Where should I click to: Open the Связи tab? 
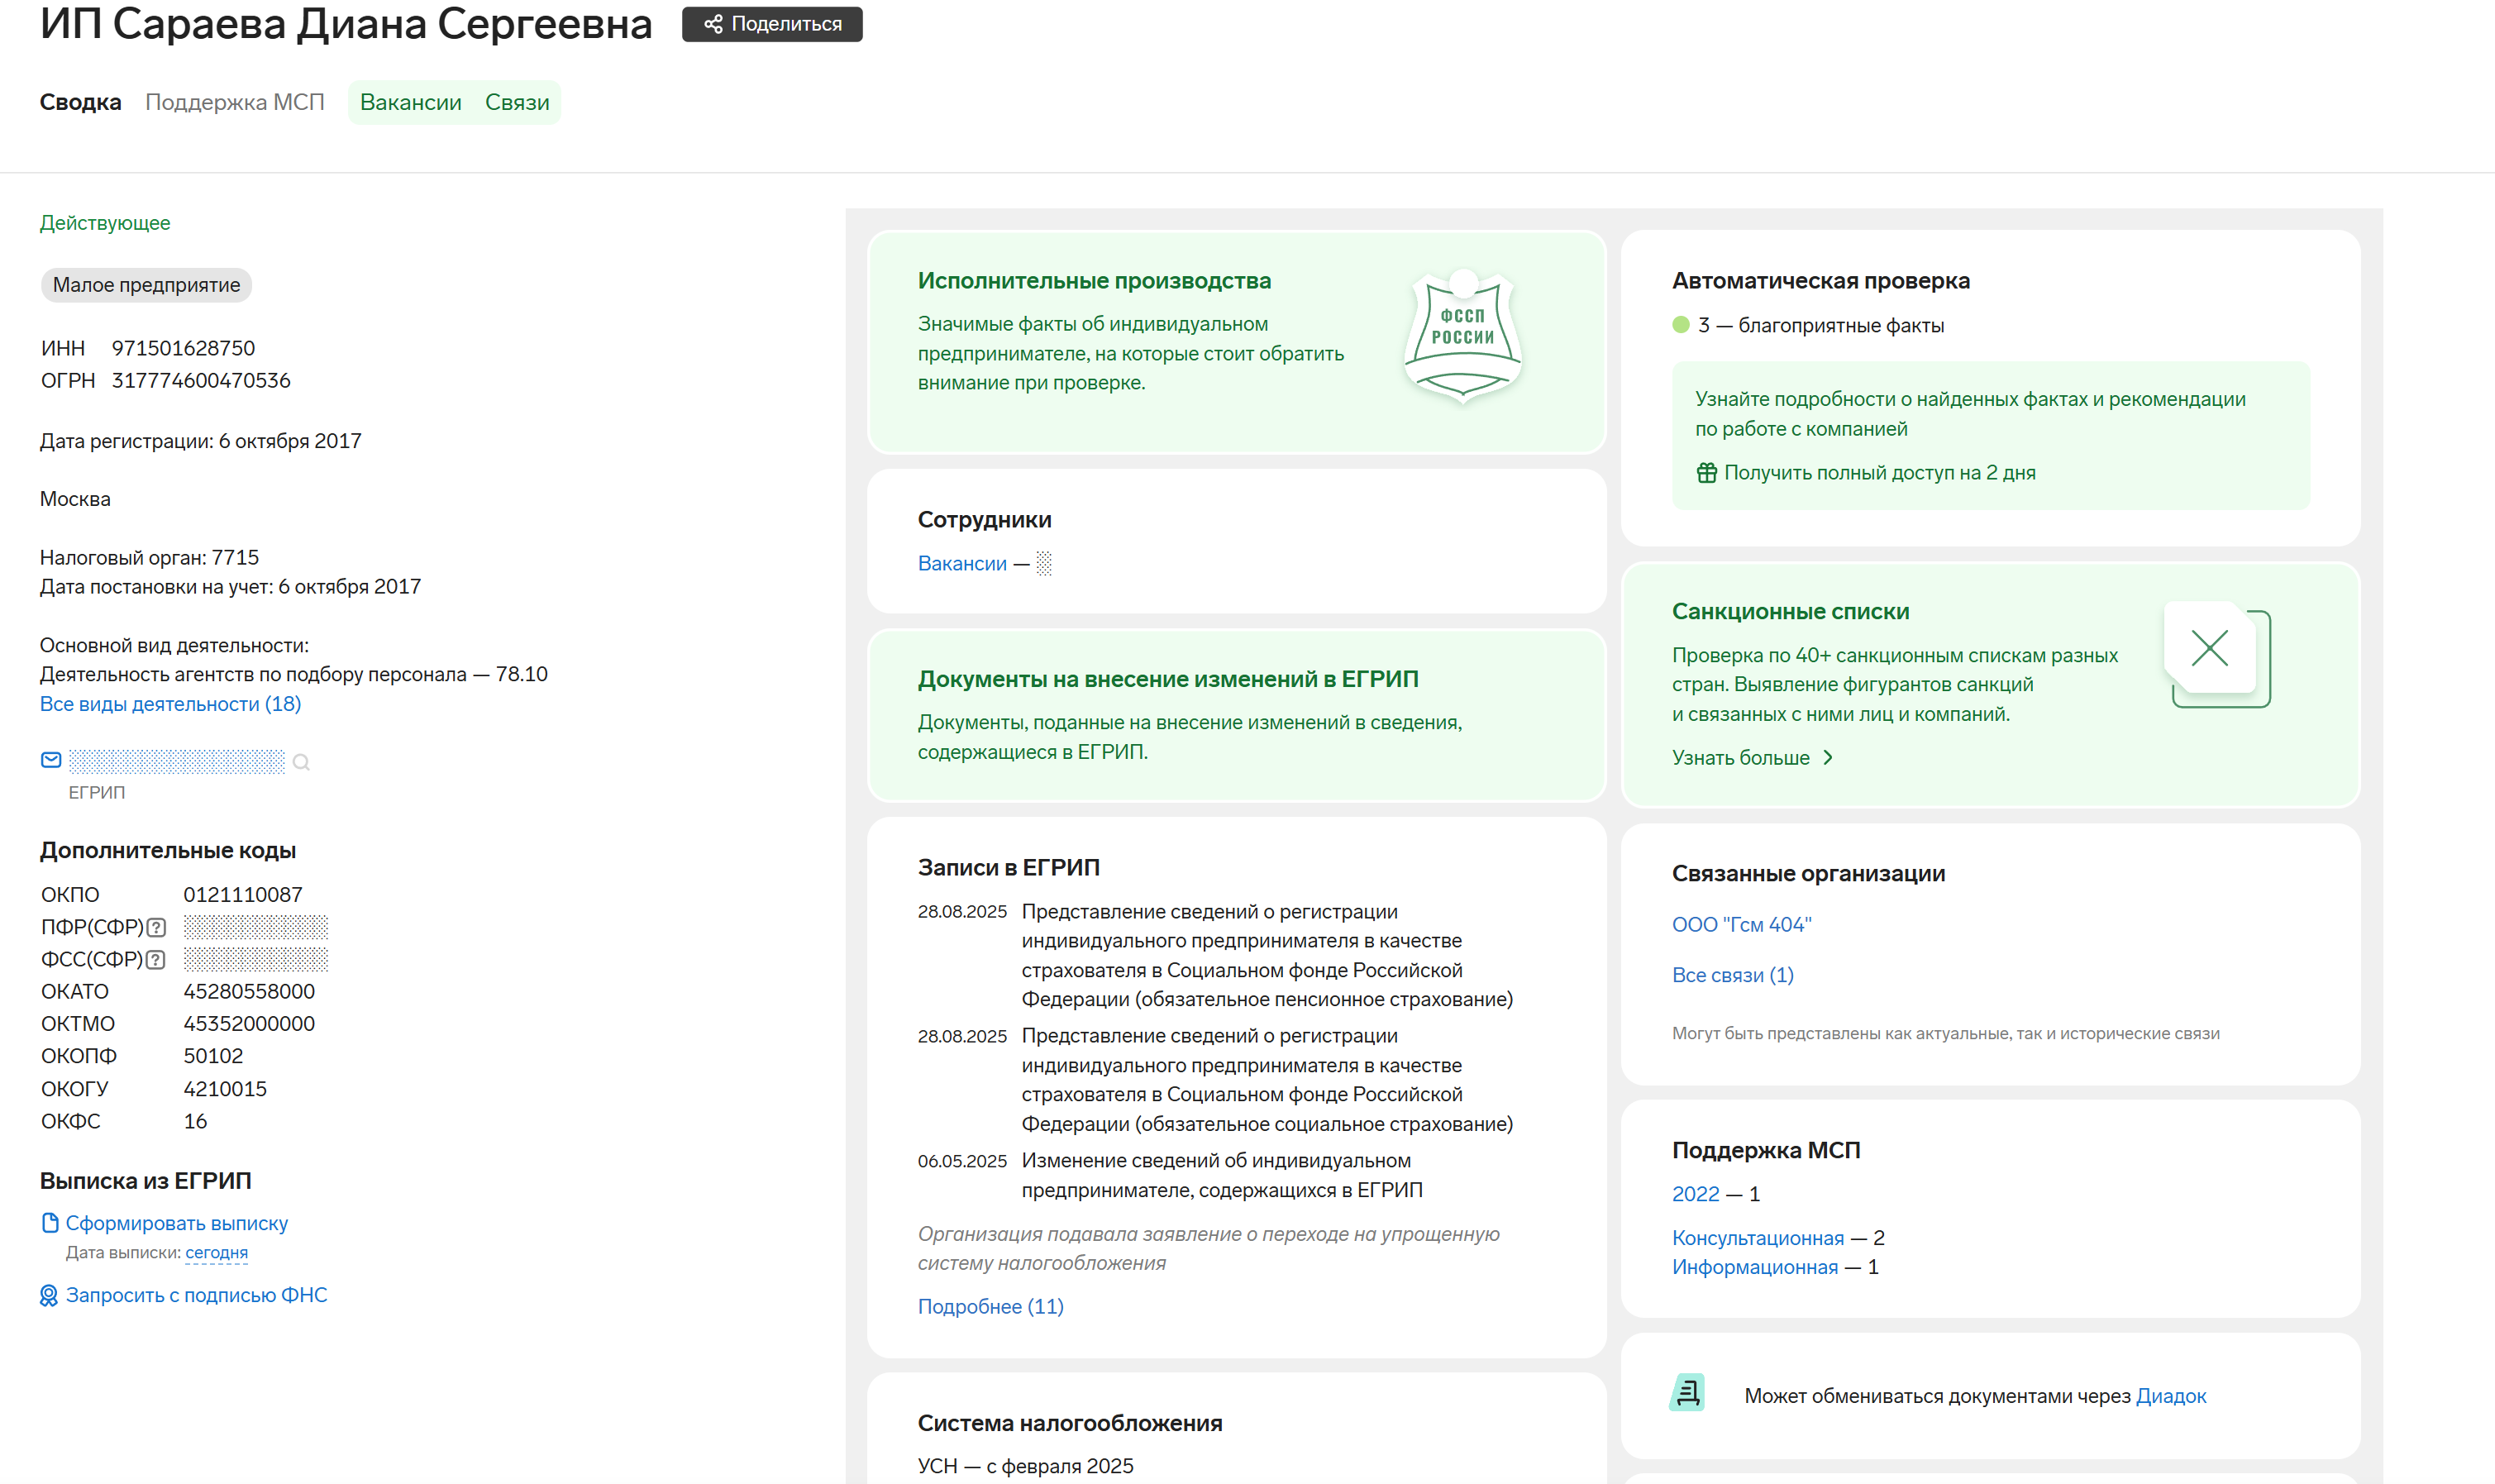click(516, 102)
